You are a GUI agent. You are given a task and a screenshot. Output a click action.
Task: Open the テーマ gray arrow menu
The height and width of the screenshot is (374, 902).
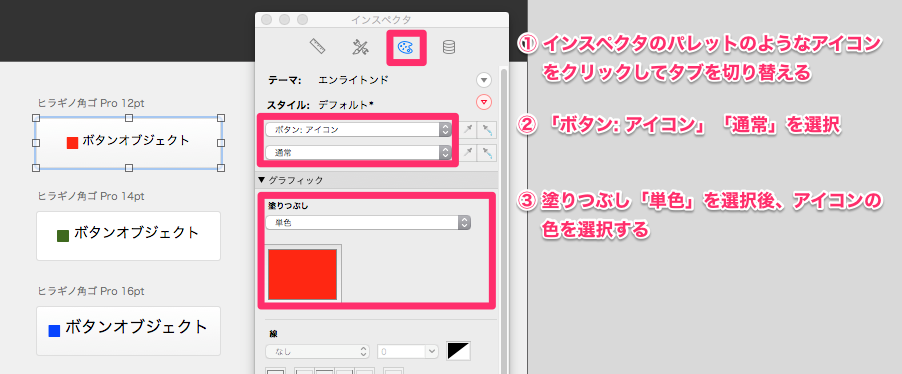[484, 80]
